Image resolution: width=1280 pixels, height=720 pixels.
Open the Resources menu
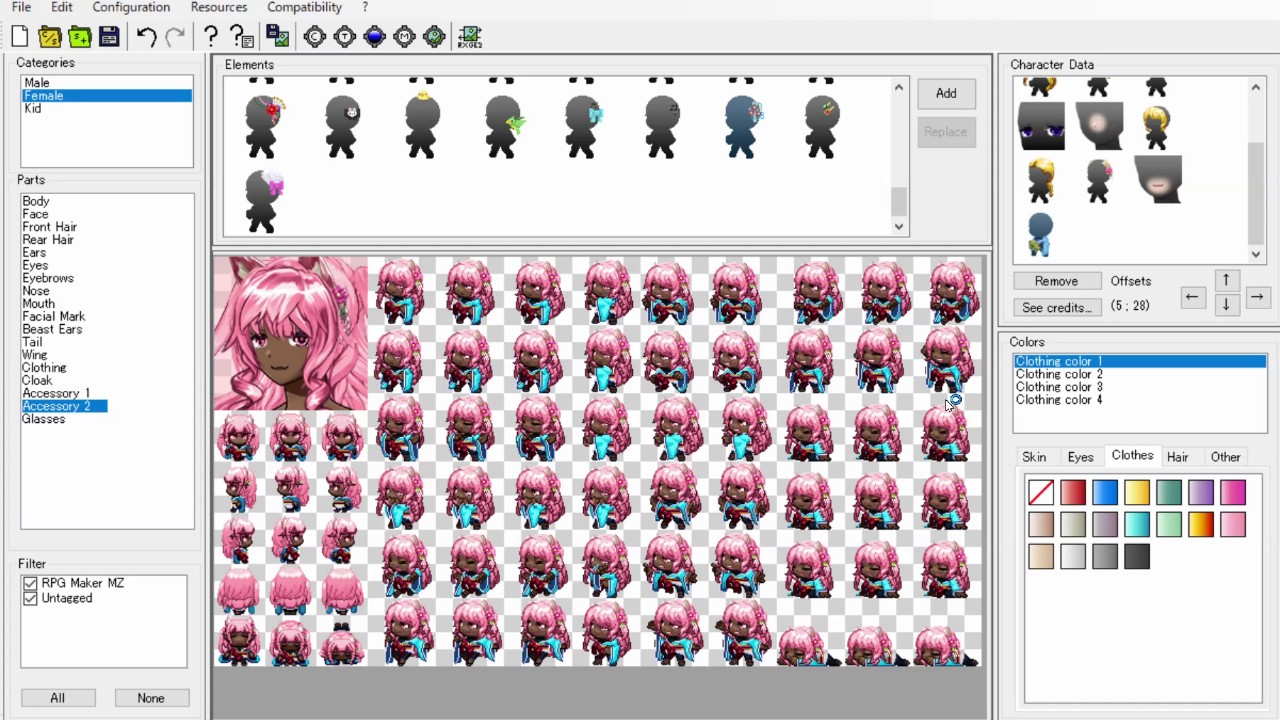218,7
